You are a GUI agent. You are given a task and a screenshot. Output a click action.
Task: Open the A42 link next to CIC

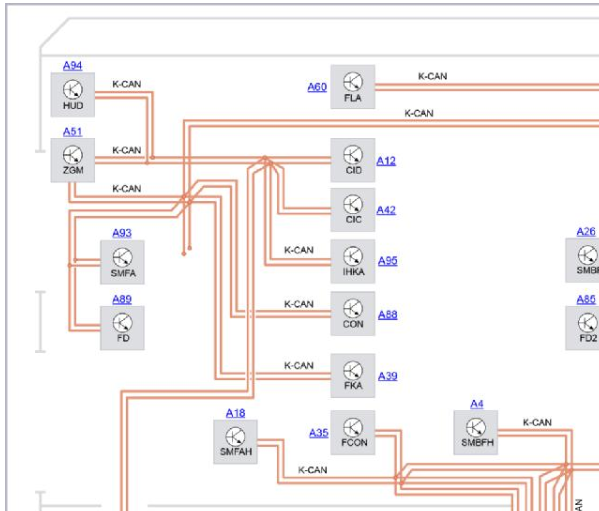[x=386, y=210]
